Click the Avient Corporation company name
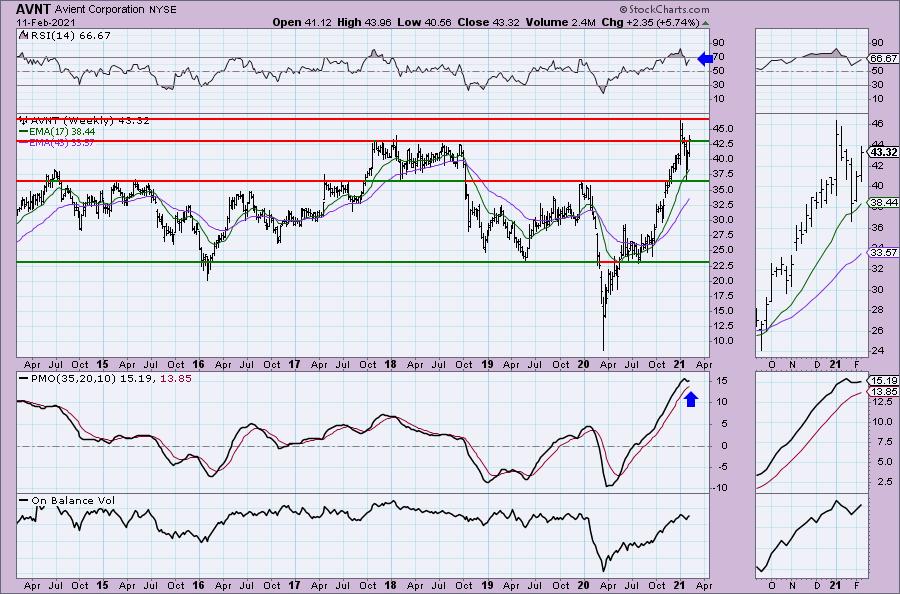Viewport: 900px width, 594px height. pyautogui.click(x=100, y=9)
